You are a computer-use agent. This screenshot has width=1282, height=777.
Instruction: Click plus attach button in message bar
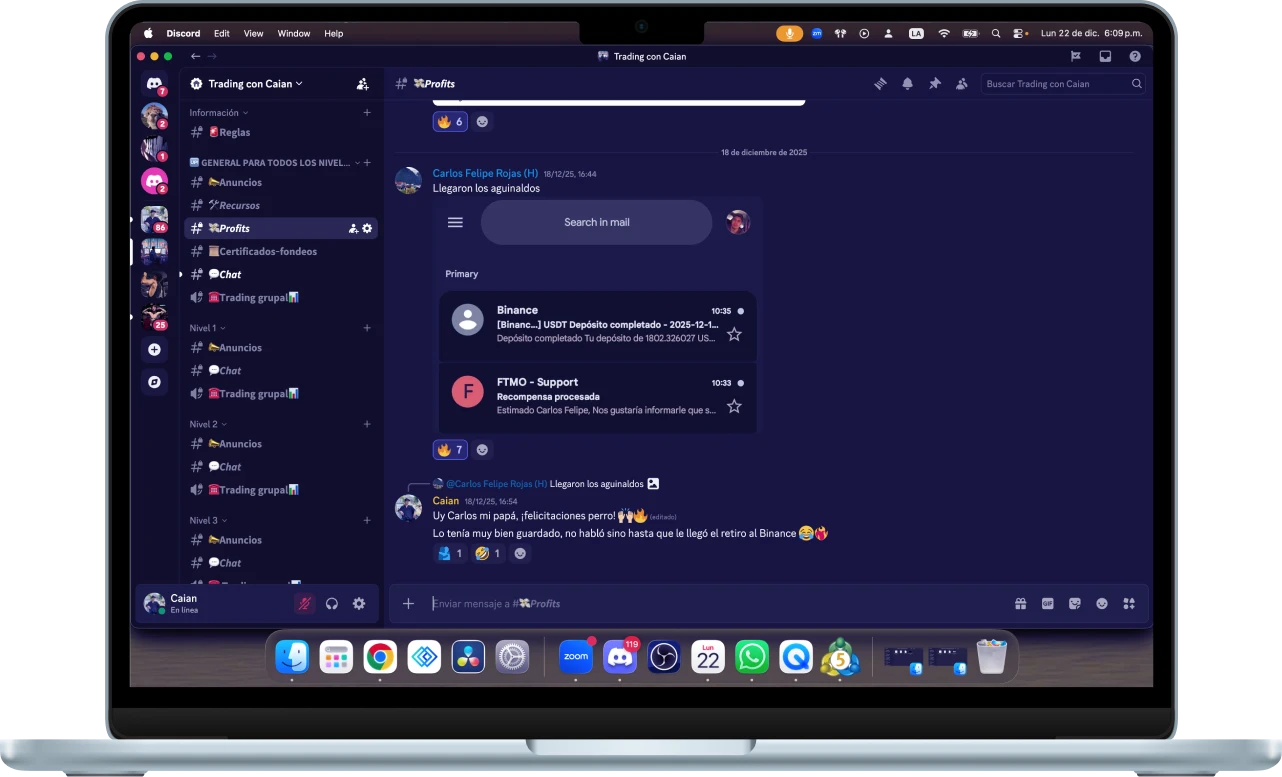[x=408, y=603]
